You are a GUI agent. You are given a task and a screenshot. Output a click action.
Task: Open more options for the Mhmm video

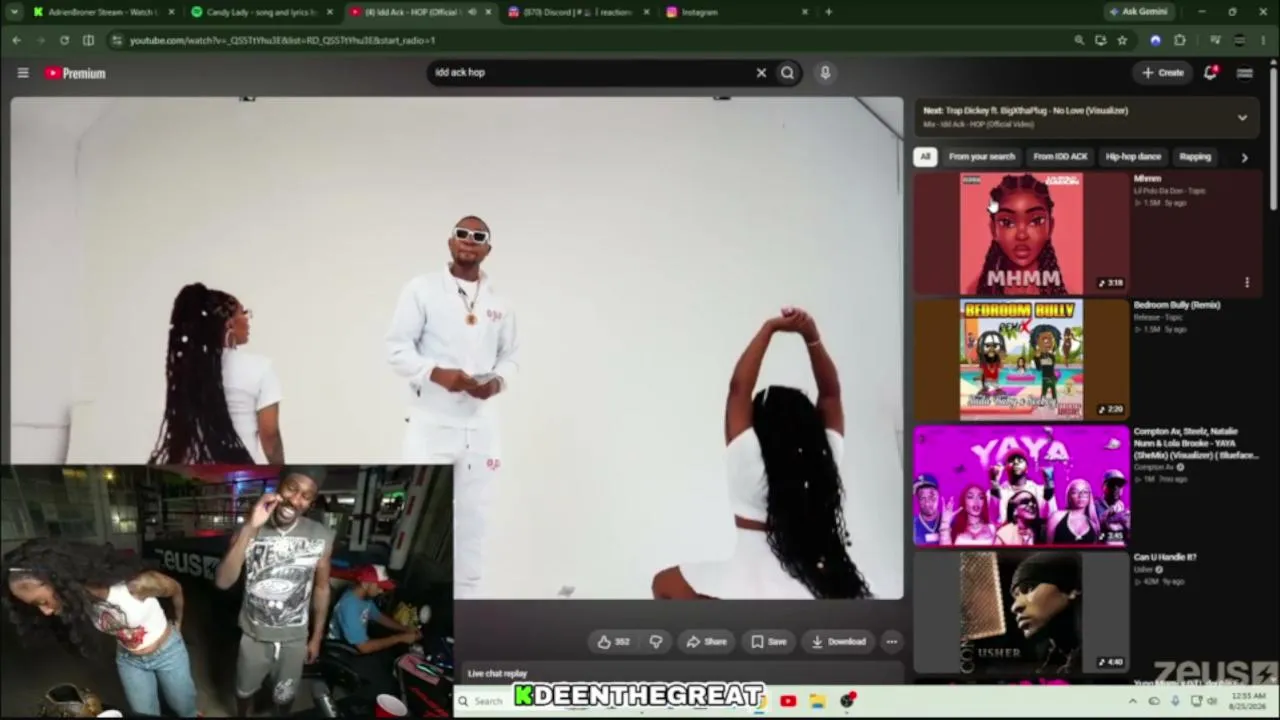(x=1247, y=283)
